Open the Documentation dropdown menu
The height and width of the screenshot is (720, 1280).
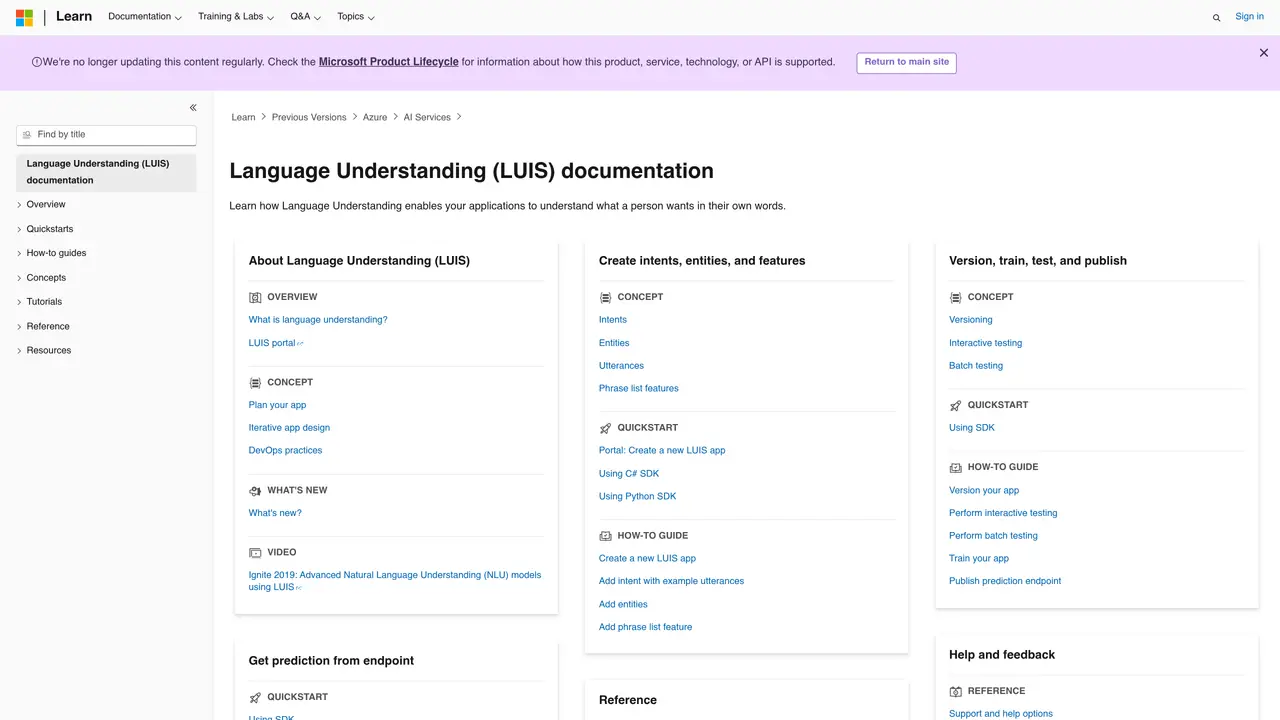(145, 17)
